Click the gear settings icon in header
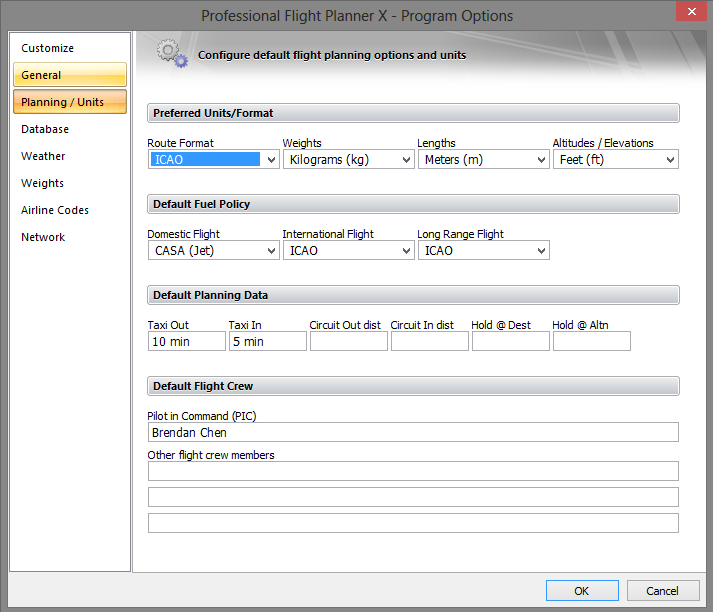Image resolution: width=713 pixels, height=612 pixels. (x=172, y=54)
